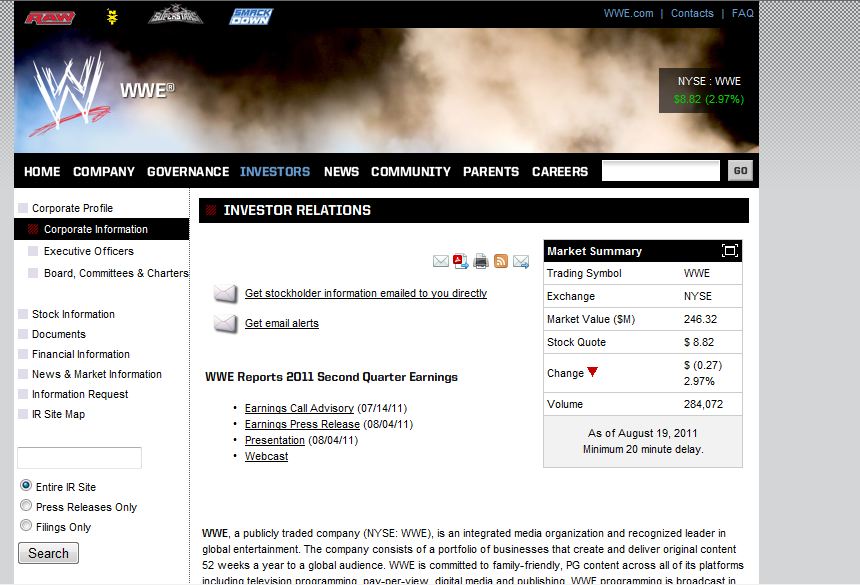Export page as PDF via Acrobat icon
This screenshot has height=585, width=860.
(461, 261)
